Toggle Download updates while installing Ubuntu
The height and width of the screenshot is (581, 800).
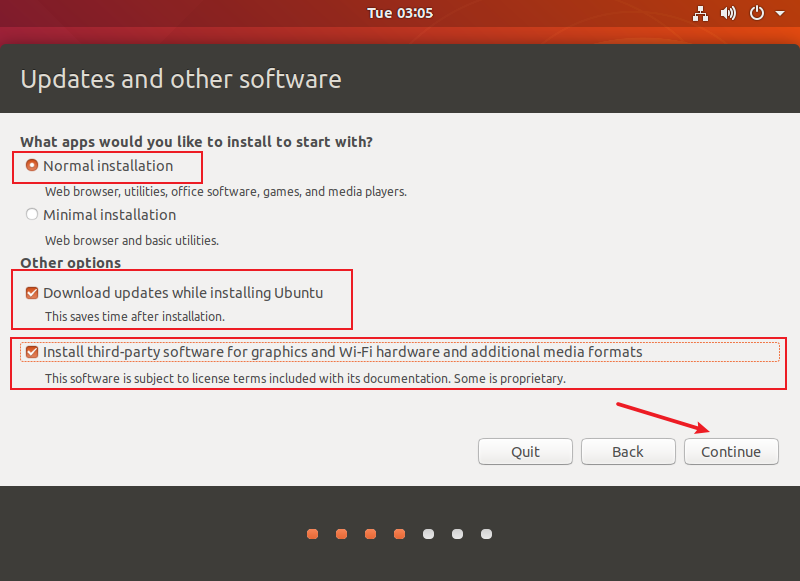pyautogui.click(x=32, y=293)
